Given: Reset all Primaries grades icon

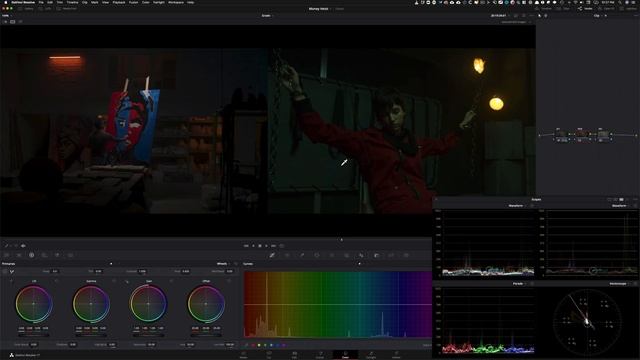Looking at the screenshot, I should (236, 264).
